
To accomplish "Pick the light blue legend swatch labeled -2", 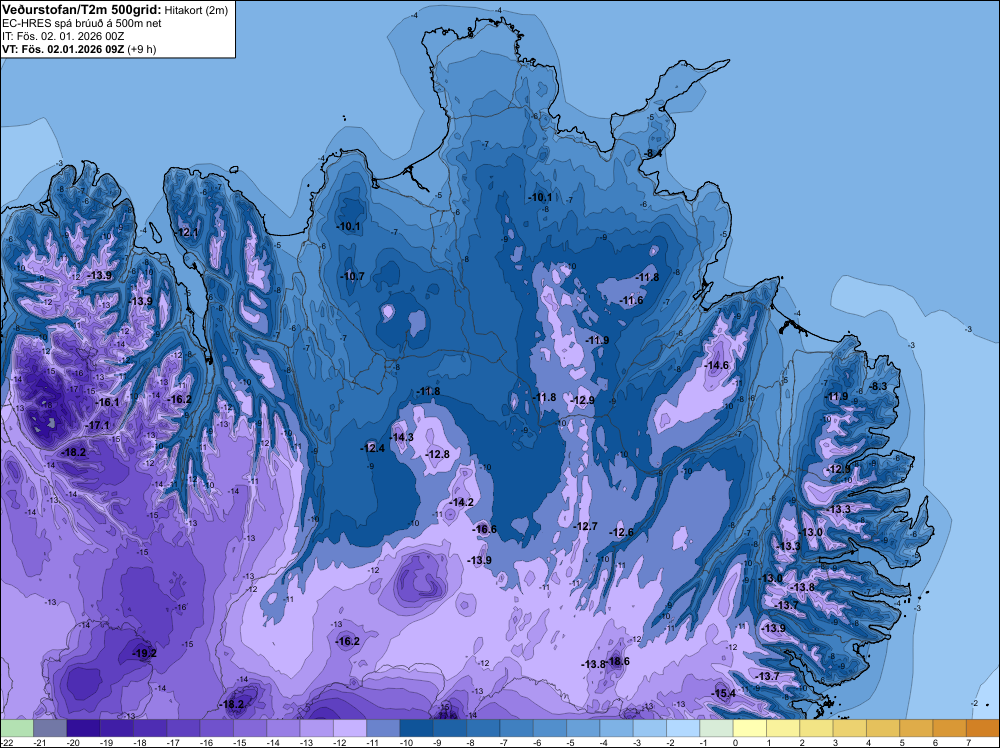I will tap(683, 728).
